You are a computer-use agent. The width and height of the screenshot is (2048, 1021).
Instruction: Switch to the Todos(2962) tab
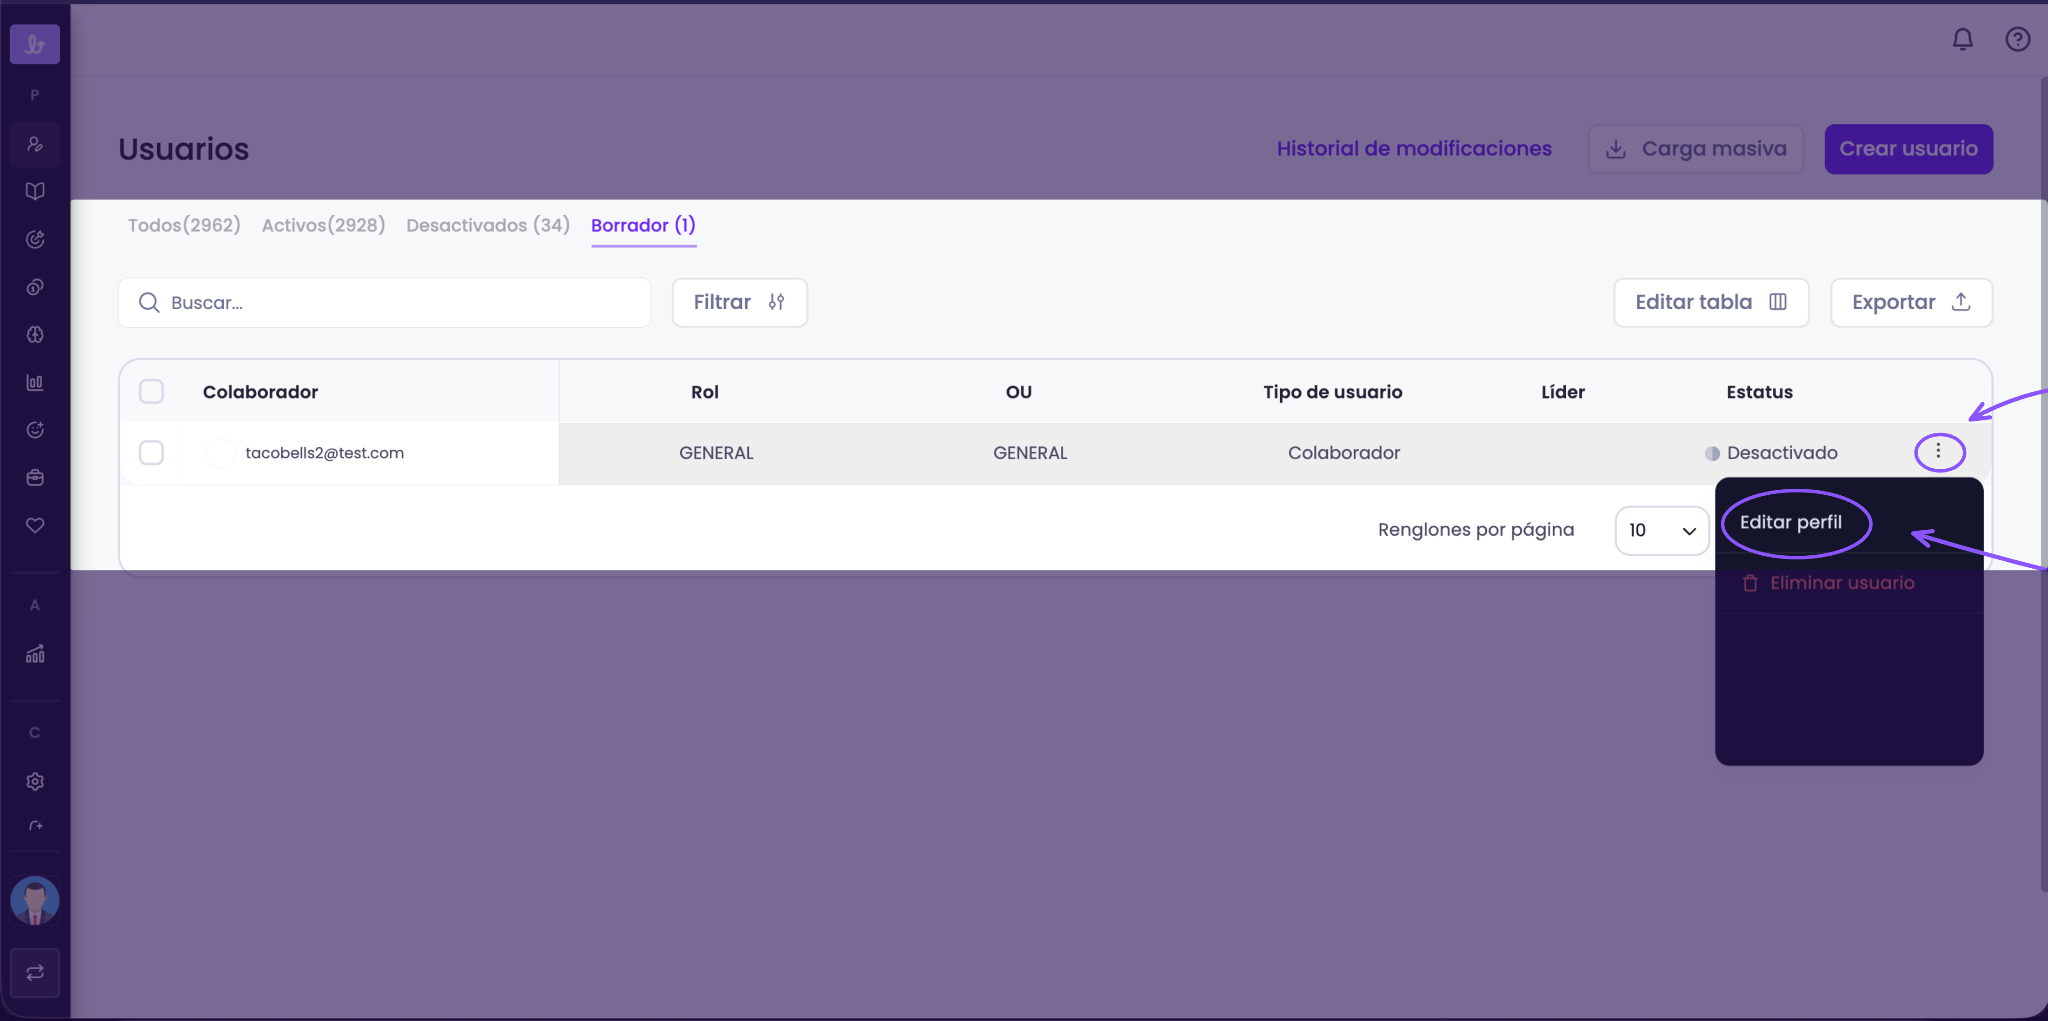click(x=184, y=225)
